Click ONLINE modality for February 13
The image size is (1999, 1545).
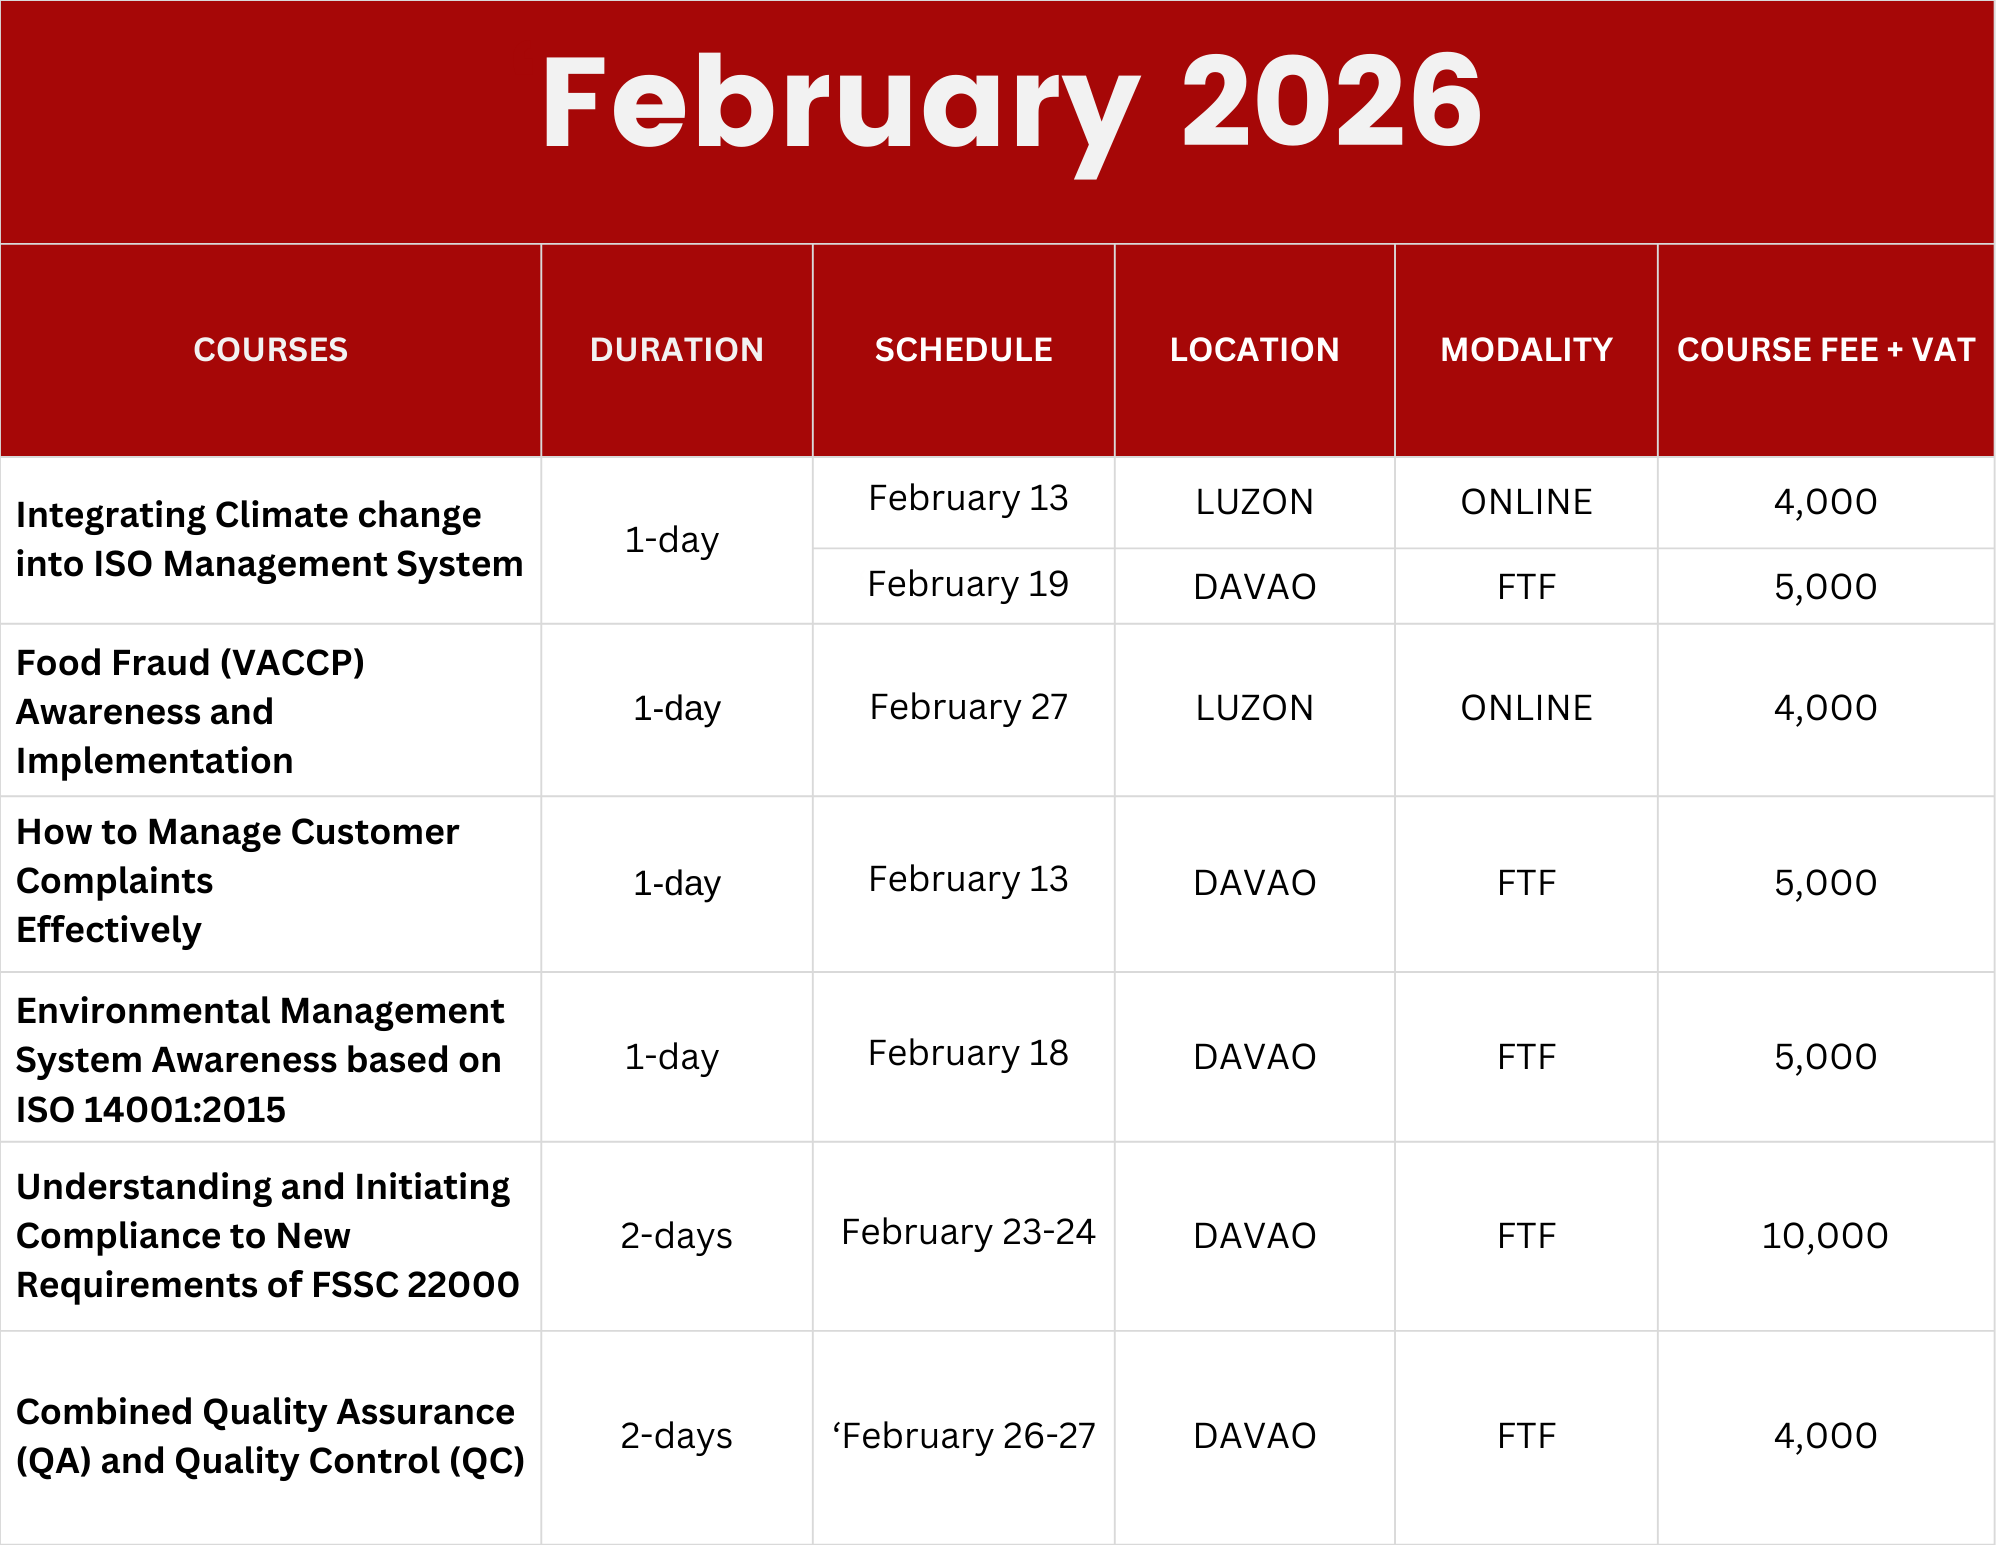1526,502
